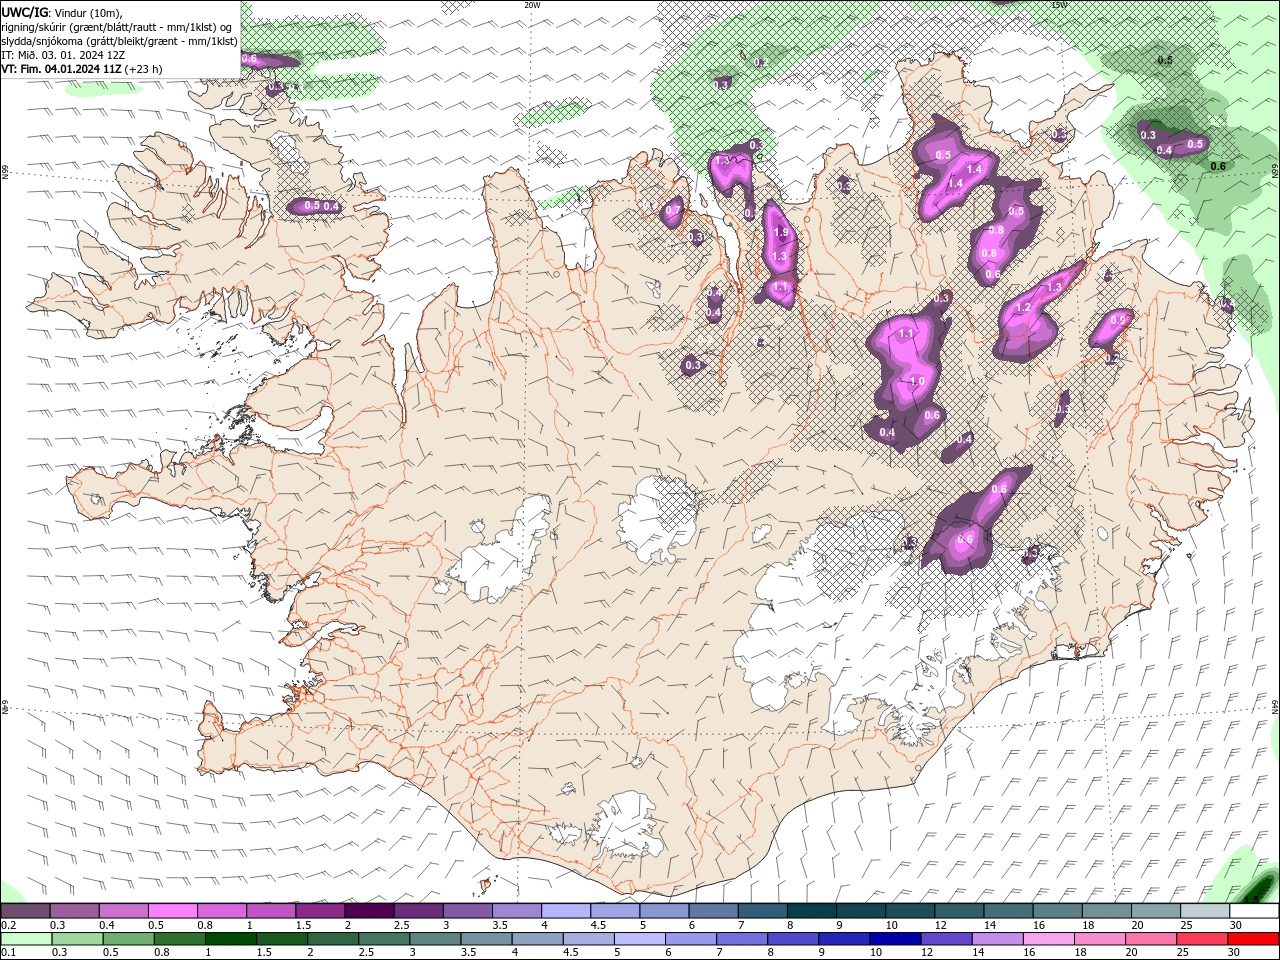Click the '20W' longitude label at the top edge

pyautogui.click(x=532, y=5)
